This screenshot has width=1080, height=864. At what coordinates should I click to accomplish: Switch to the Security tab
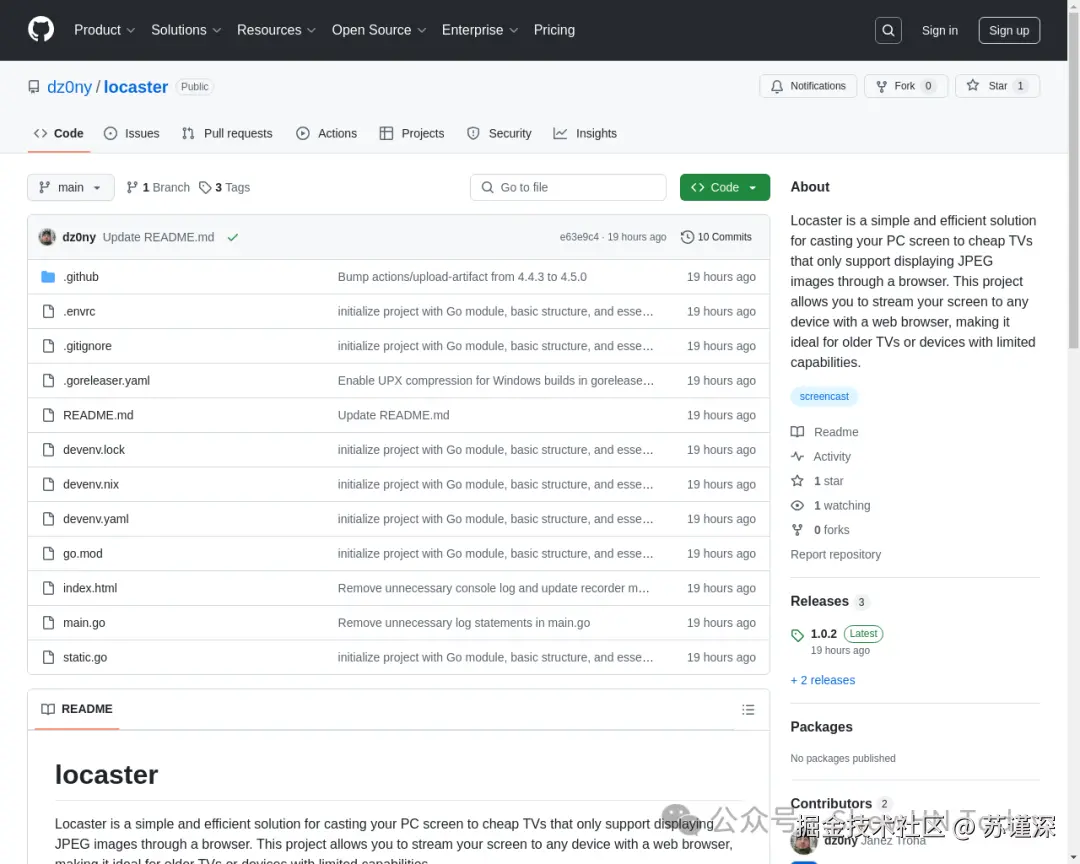coord(499,134)
